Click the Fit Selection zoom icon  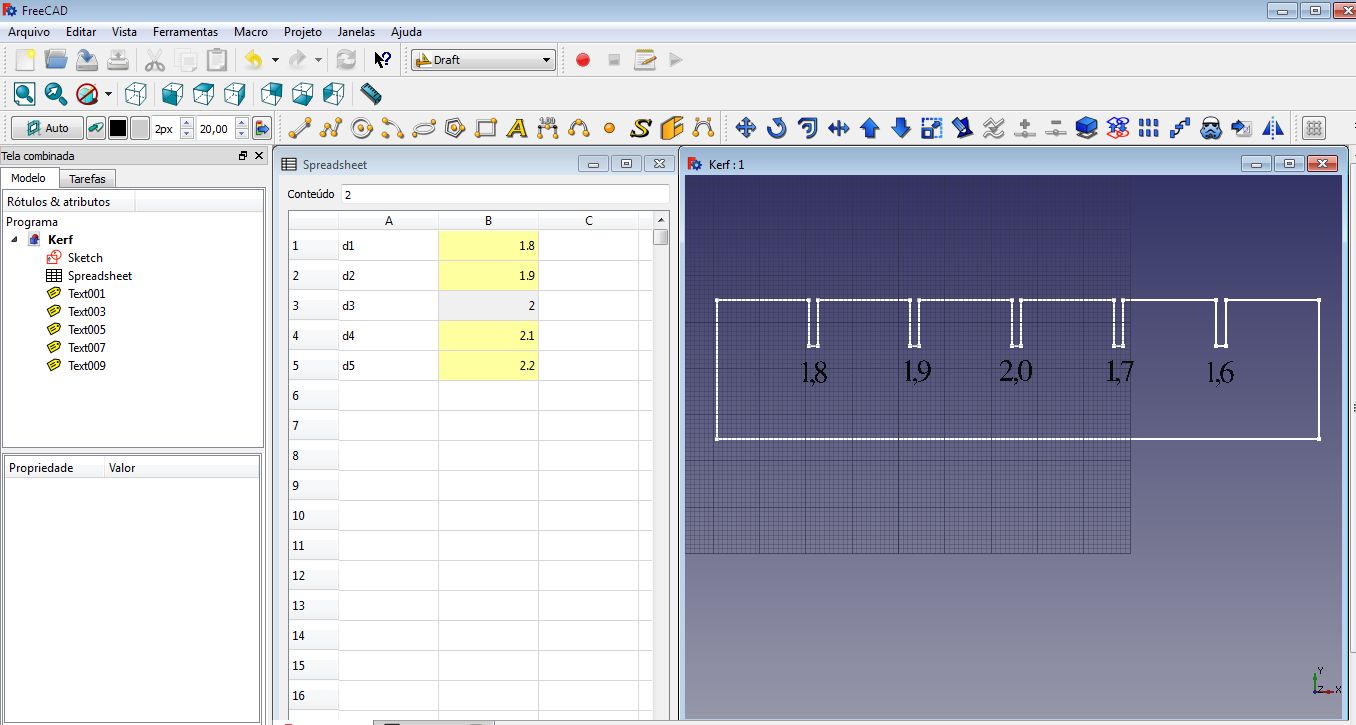pos(56,94)
